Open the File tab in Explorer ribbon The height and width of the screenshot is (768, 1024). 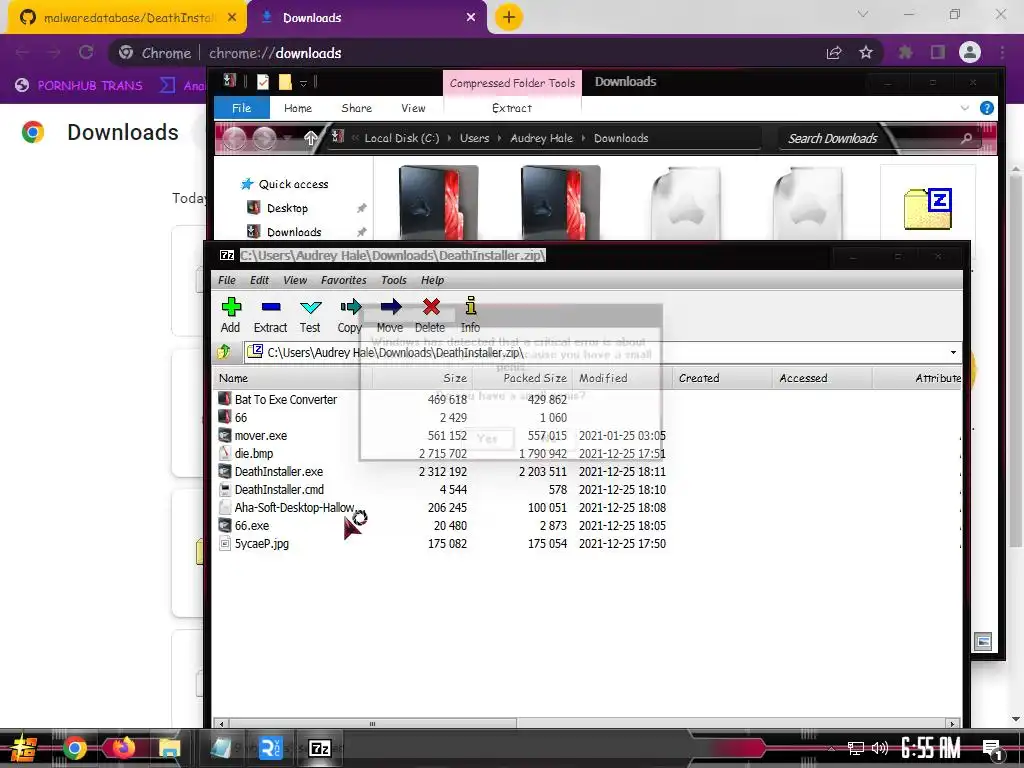[242, 108]
